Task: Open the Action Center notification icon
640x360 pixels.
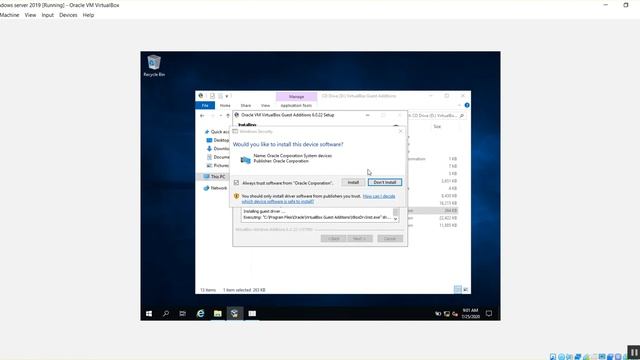Action: coord(489,313)
